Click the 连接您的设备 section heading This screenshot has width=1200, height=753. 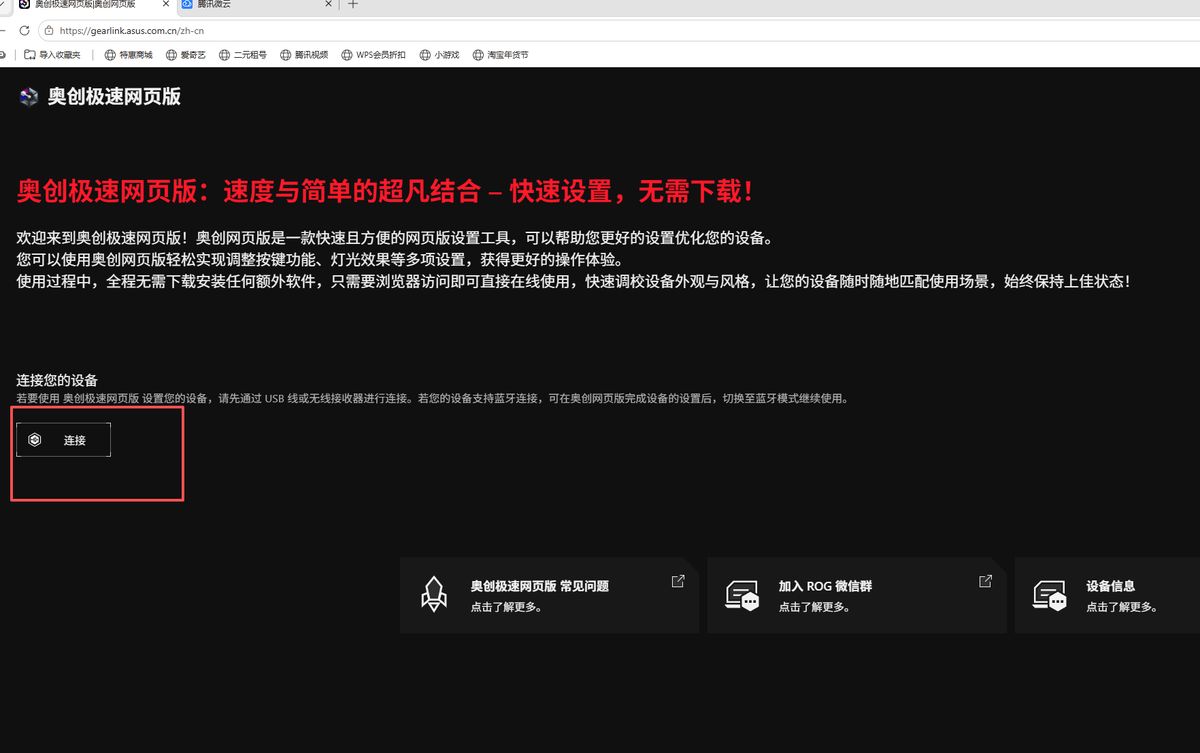57,380
